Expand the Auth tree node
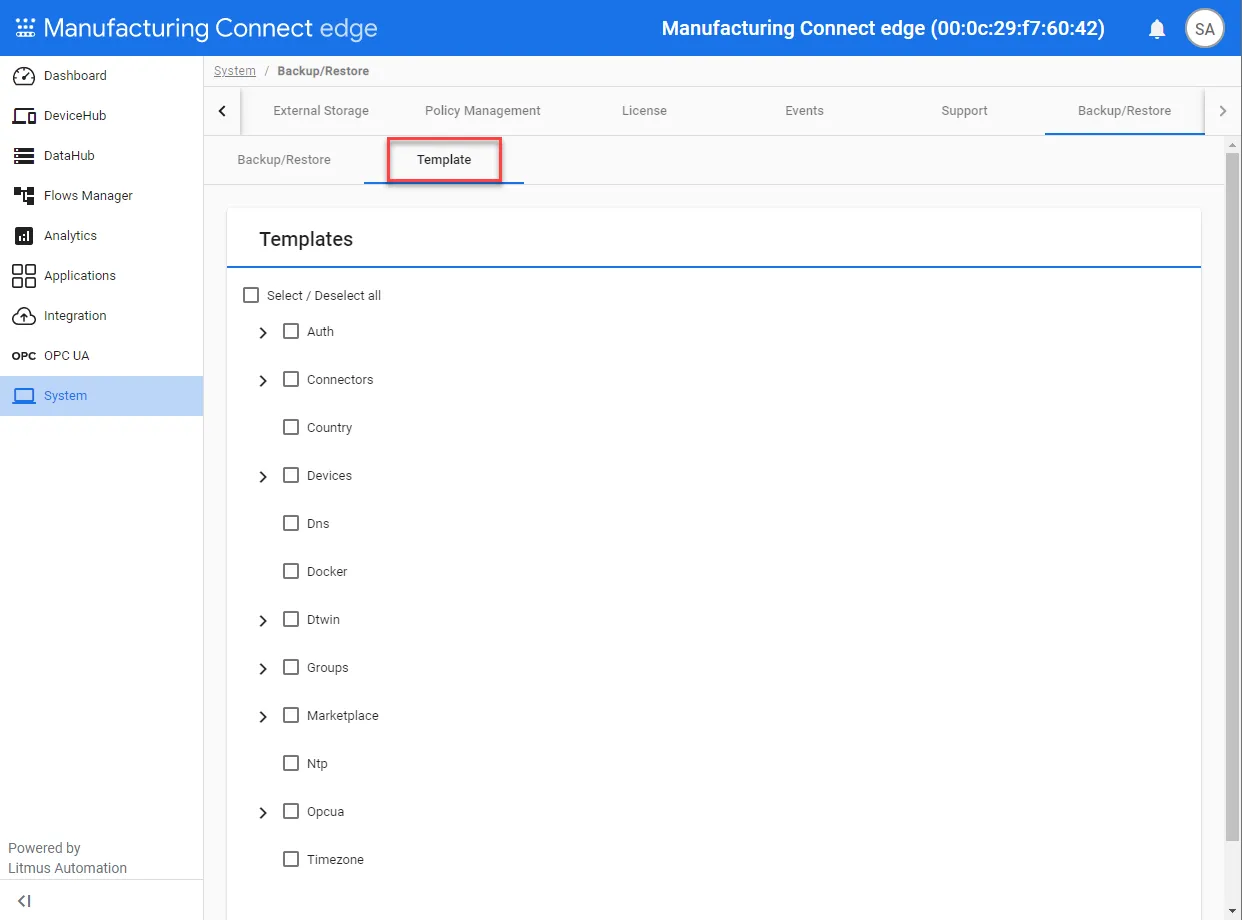 [x=263, y=333]
